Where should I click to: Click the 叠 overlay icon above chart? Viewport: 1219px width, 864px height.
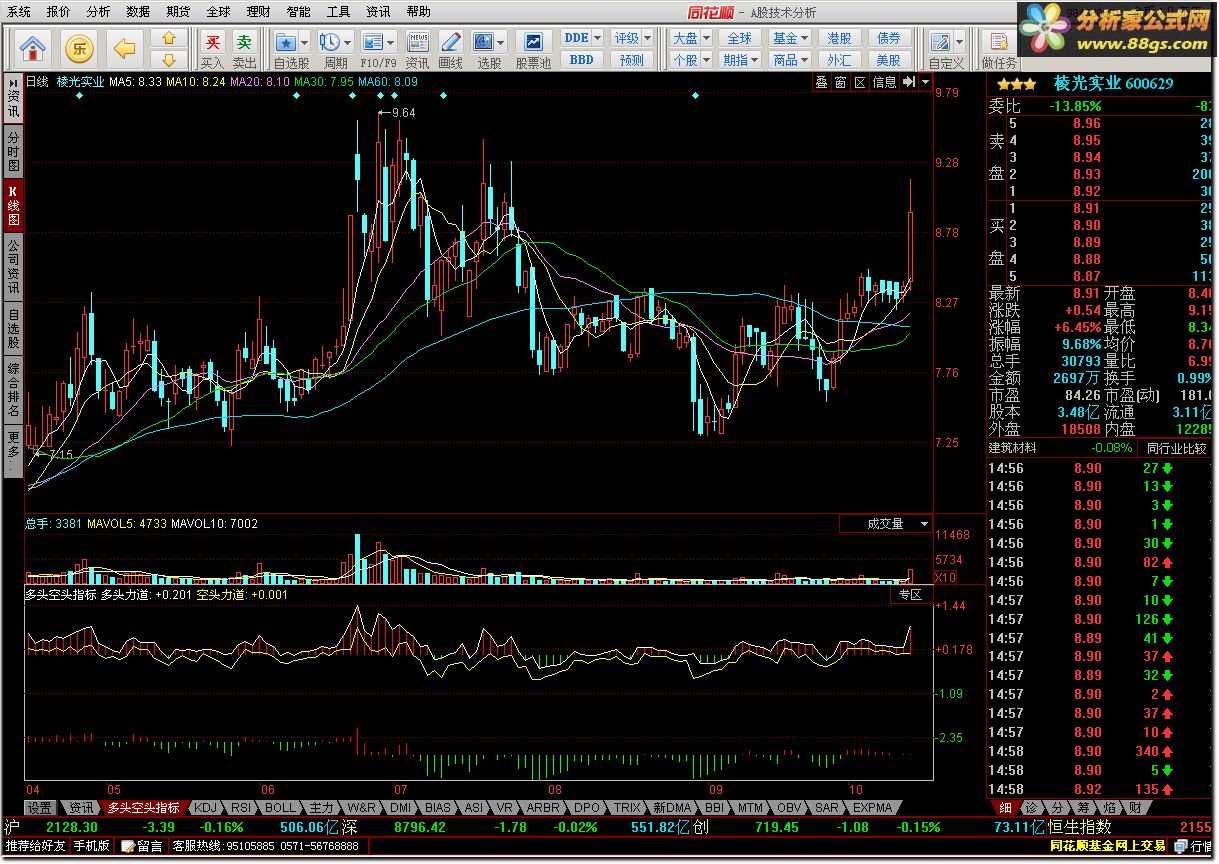point(822,82)
